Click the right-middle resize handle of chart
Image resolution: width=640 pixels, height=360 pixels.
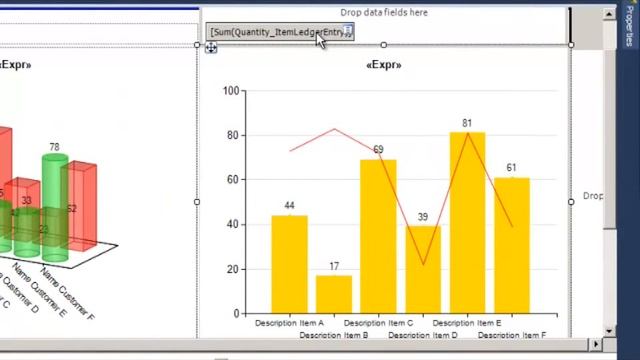[x=571, y=202]
